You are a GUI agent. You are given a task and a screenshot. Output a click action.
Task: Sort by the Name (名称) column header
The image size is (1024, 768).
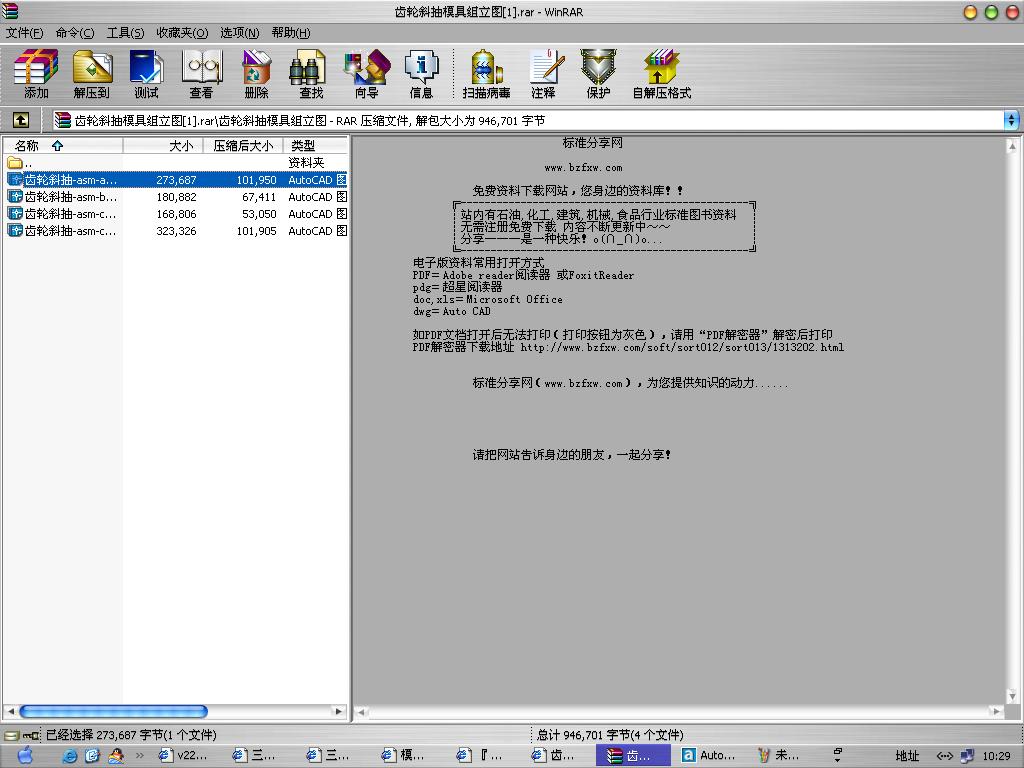pyautogui.click(x=63, y=146)
